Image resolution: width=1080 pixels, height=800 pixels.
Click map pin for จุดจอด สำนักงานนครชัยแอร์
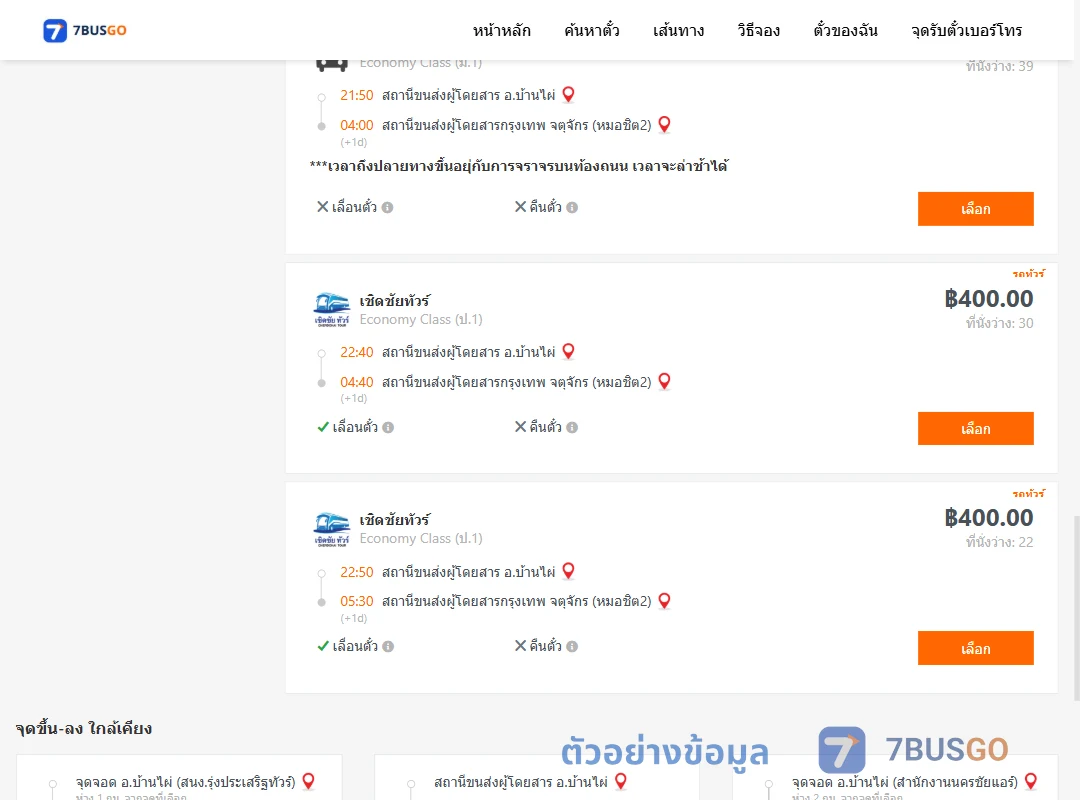coord(1031,781)
